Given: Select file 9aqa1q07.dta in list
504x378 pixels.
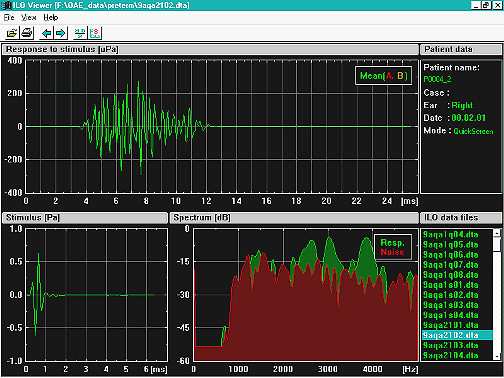Looking at the screenshot, I should (x=451, y=265).
